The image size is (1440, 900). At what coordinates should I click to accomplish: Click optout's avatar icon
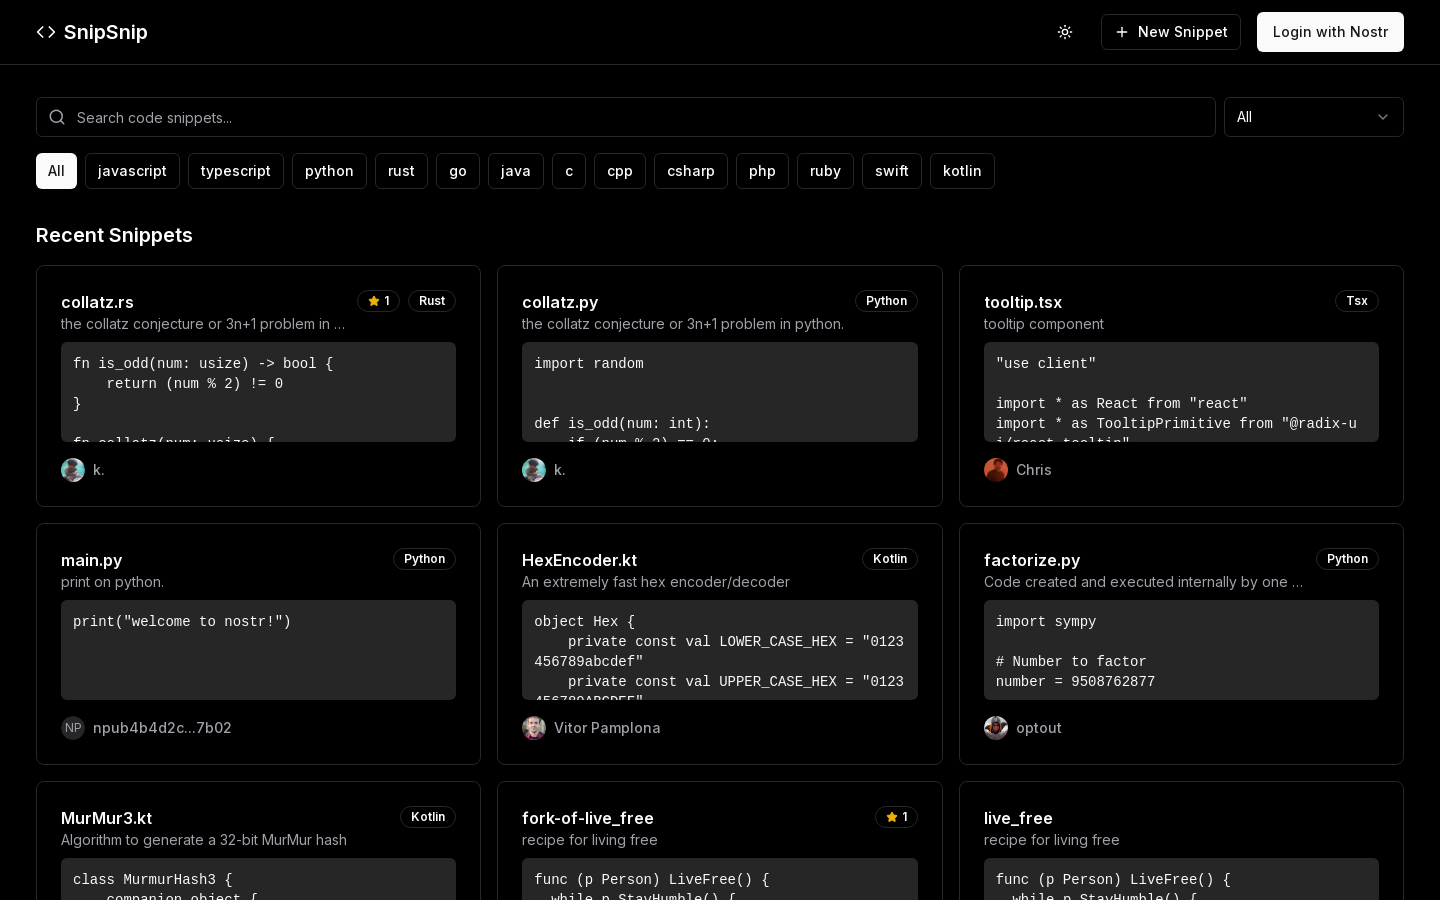996,728
